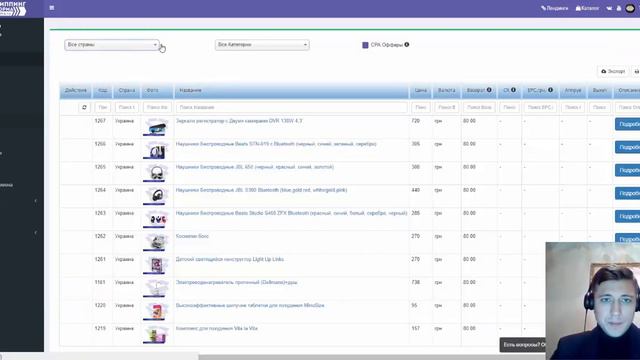Open product thumbnail for item 1267
Screen dimensions: 640x360
click(156, 127)
